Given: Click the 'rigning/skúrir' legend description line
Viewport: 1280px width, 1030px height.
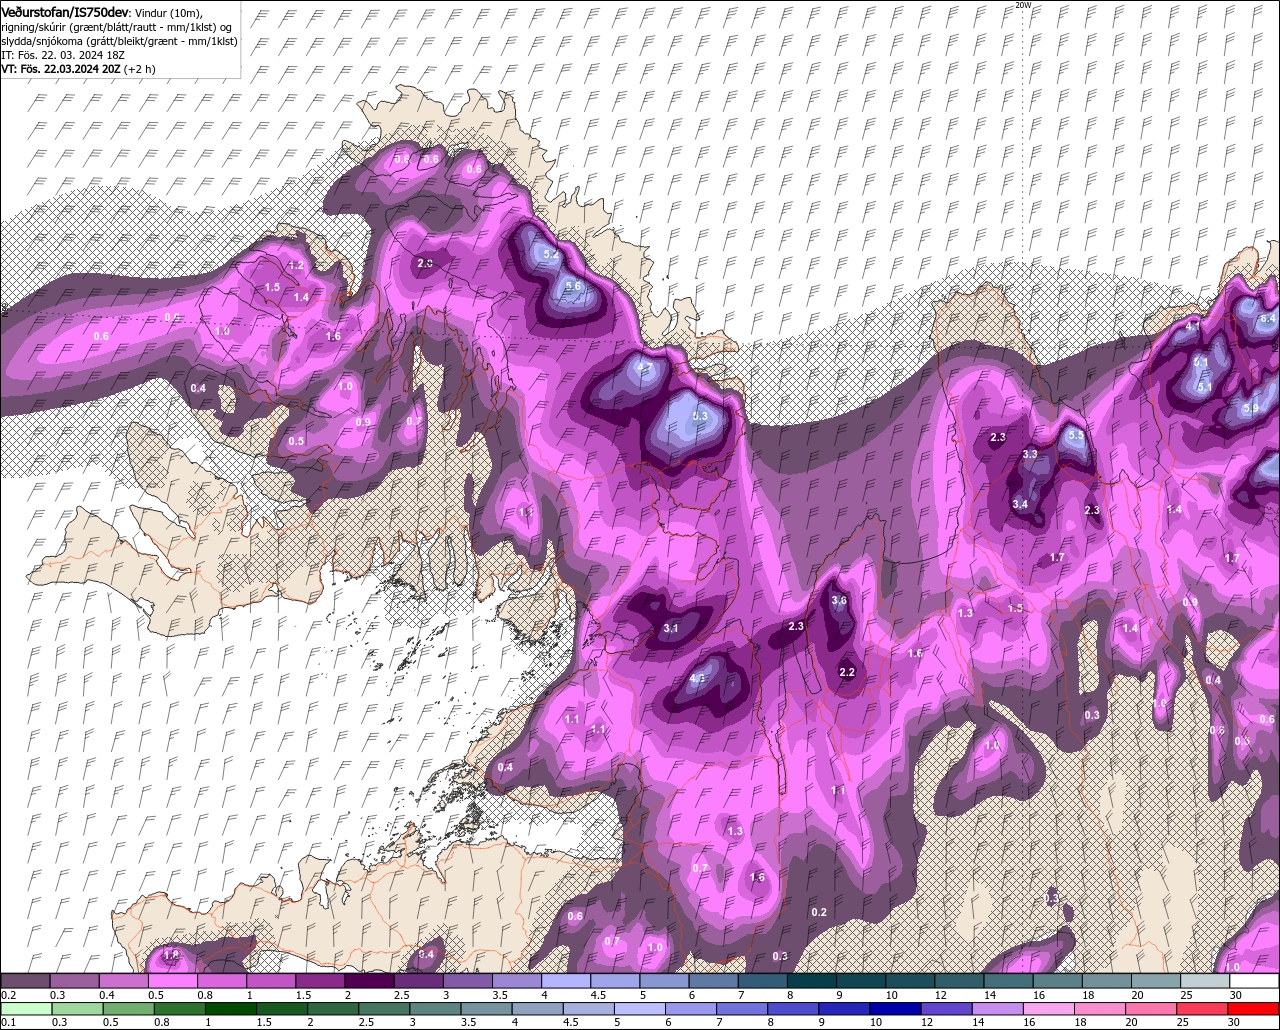Looking at the screenshot, I should (x=116, y=26).
